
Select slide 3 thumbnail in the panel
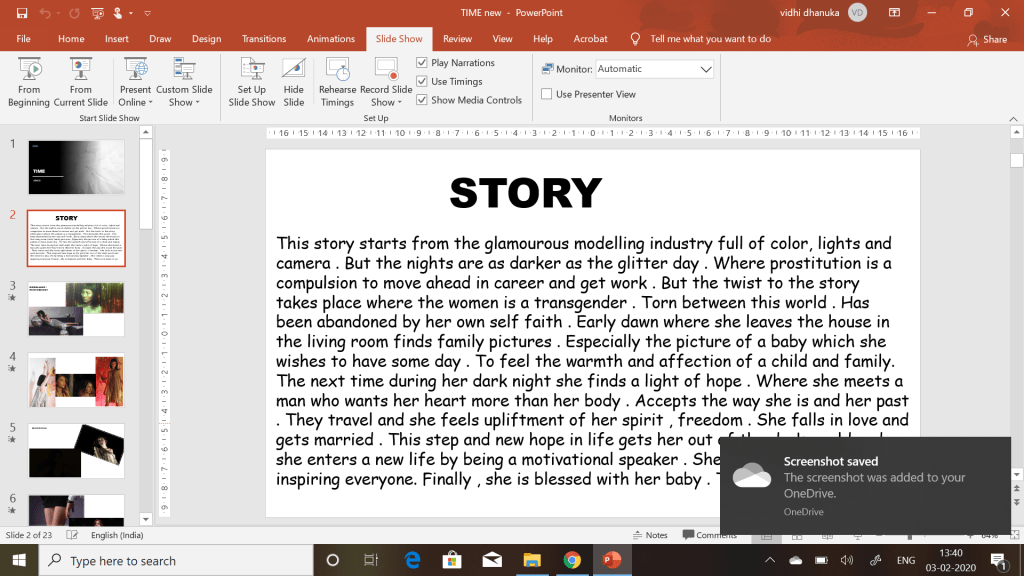pos(76,309)
